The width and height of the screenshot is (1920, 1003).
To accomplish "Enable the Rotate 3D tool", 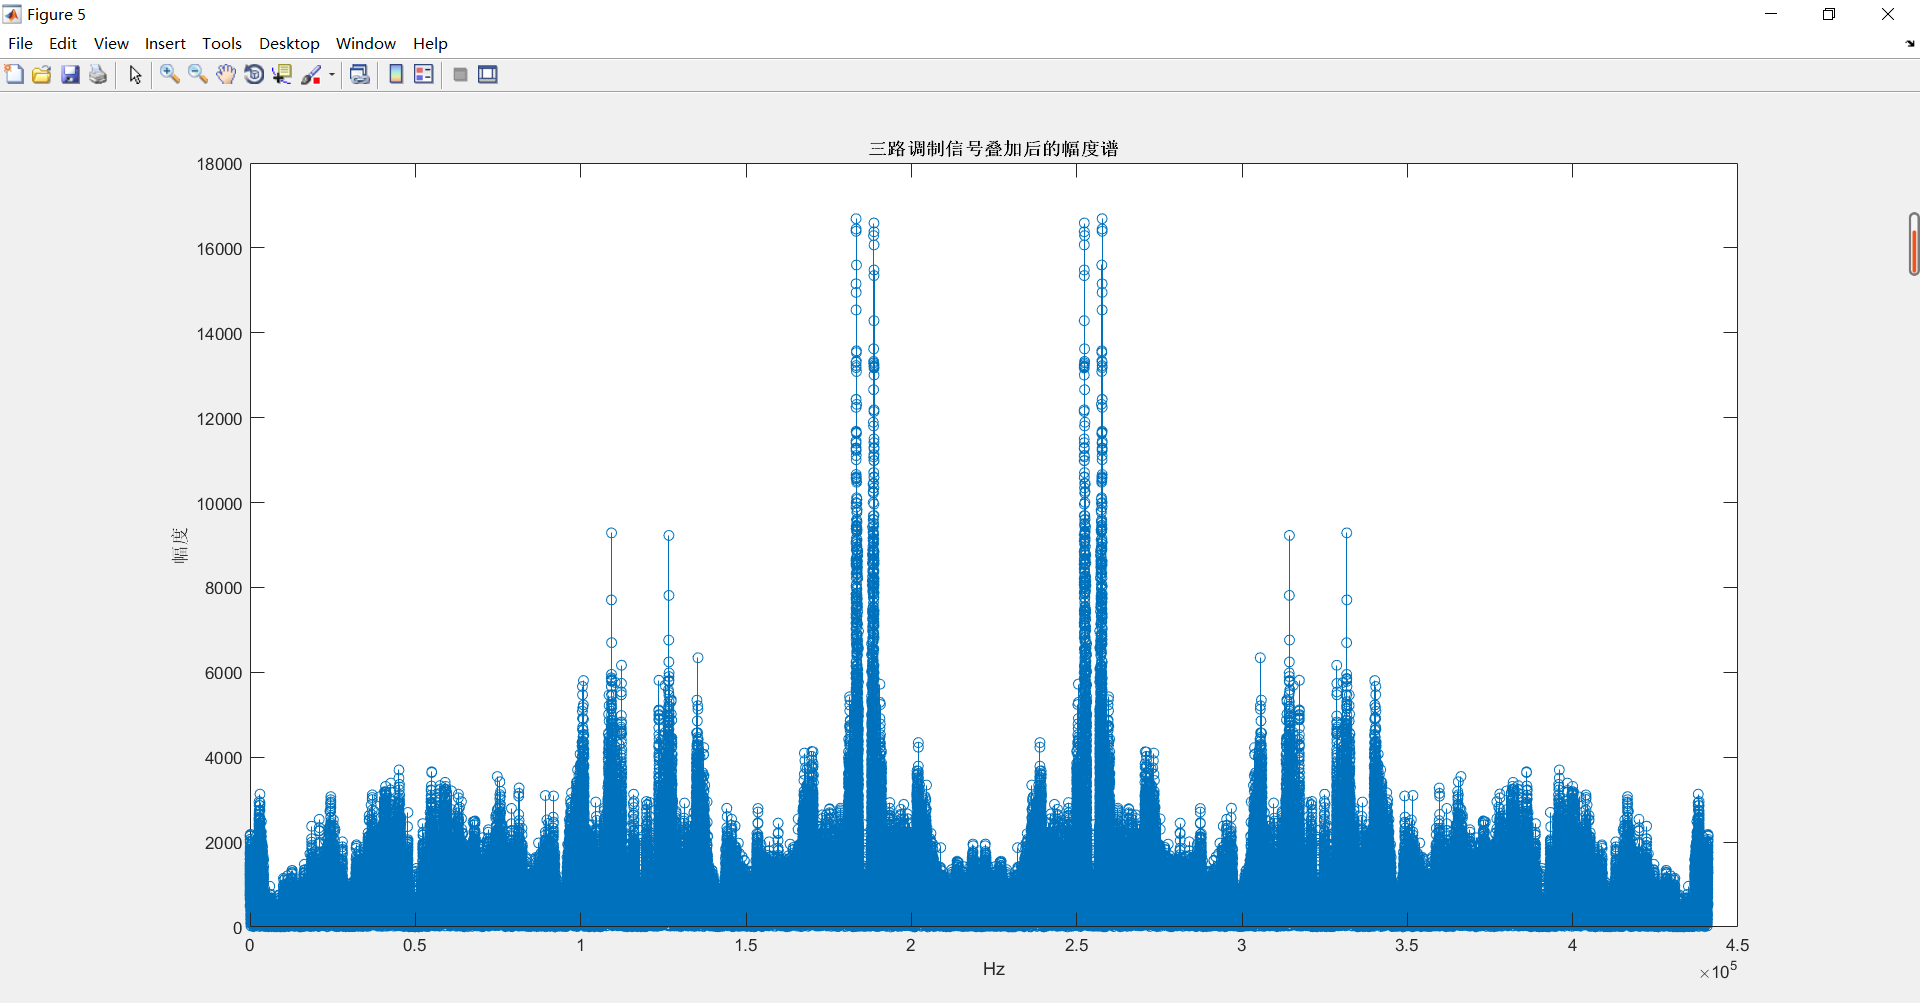I will pyautogui.click(x=254, y=75).
